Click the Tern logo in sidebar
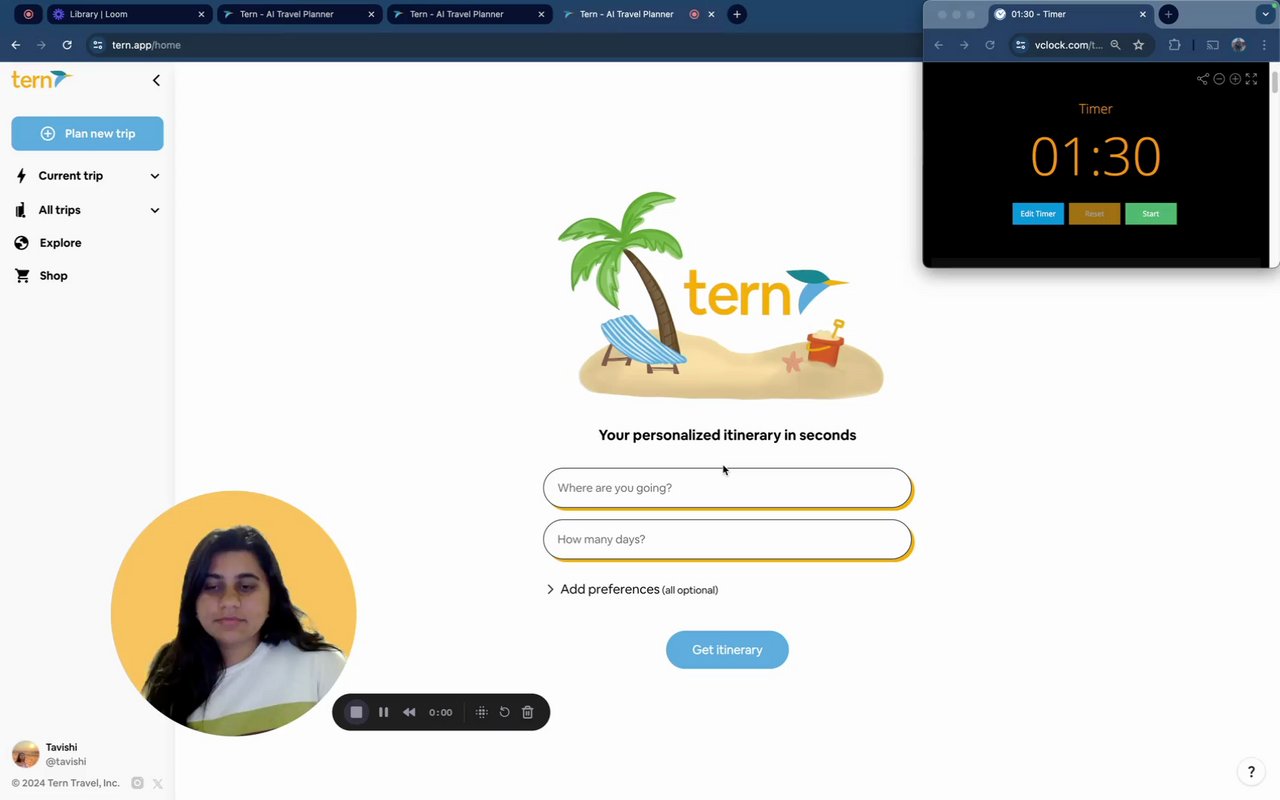Screen dimensions: 1280x800 click(x=42, y=80)
